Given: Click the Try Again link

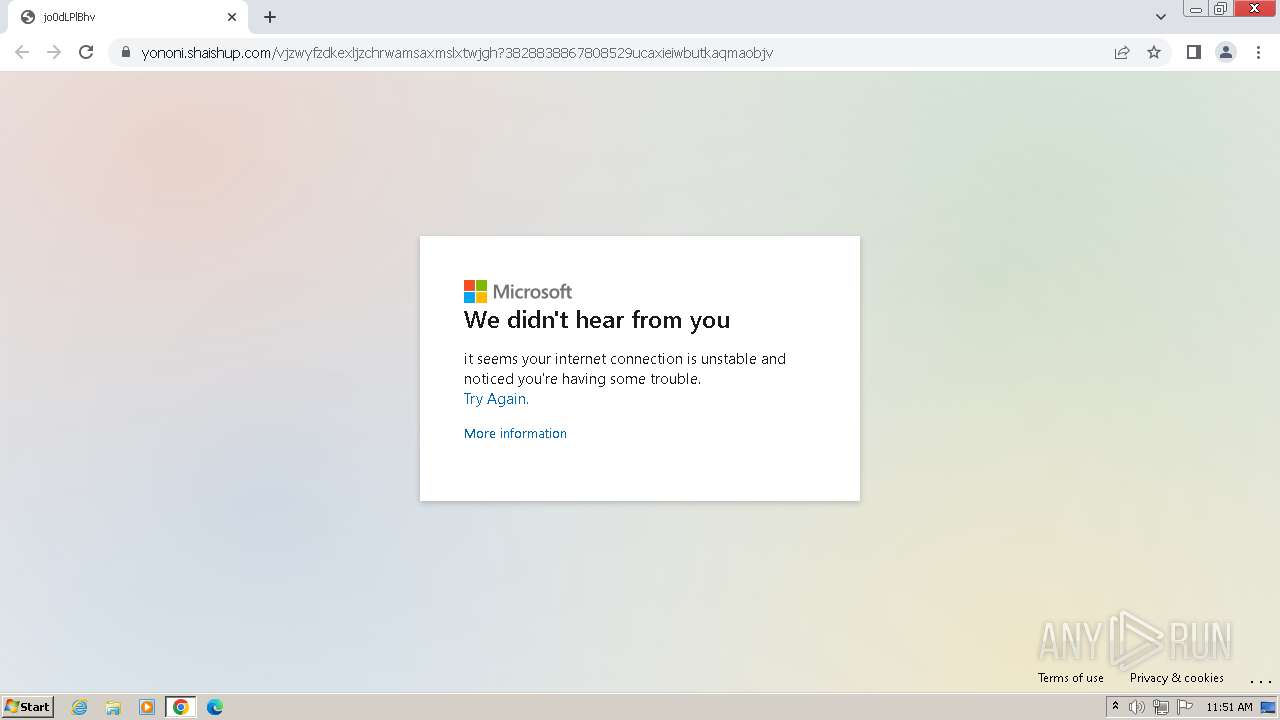Looking at the screenshot, I should click(496, 399).
